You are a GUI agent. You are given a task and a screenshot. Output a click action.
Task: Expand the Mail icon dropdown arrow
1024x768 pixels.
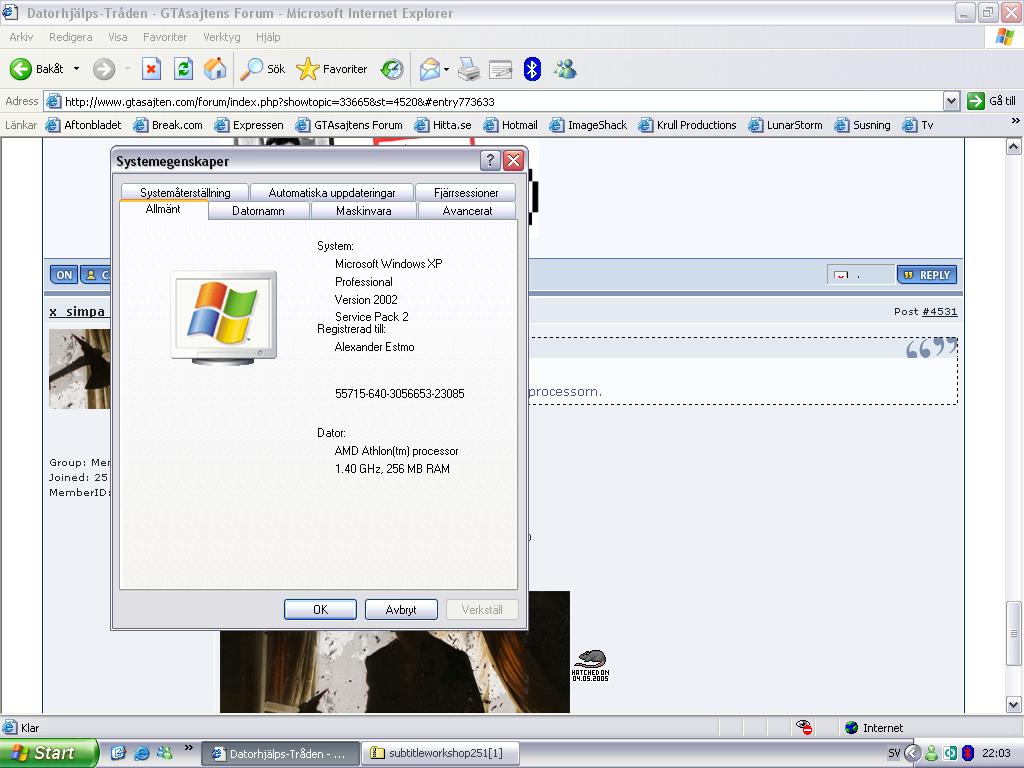click(x=446, y=69)
